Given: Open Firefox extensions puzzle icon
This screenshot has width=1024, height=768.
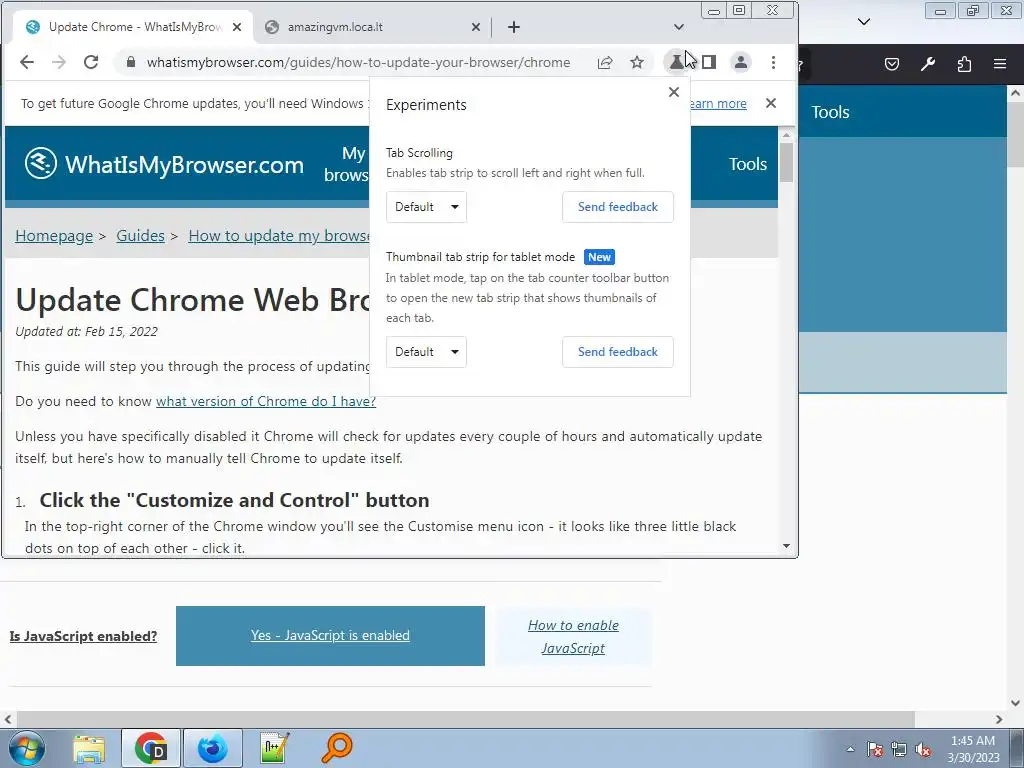Looking at the screenshot, I should tap(964, 64).
